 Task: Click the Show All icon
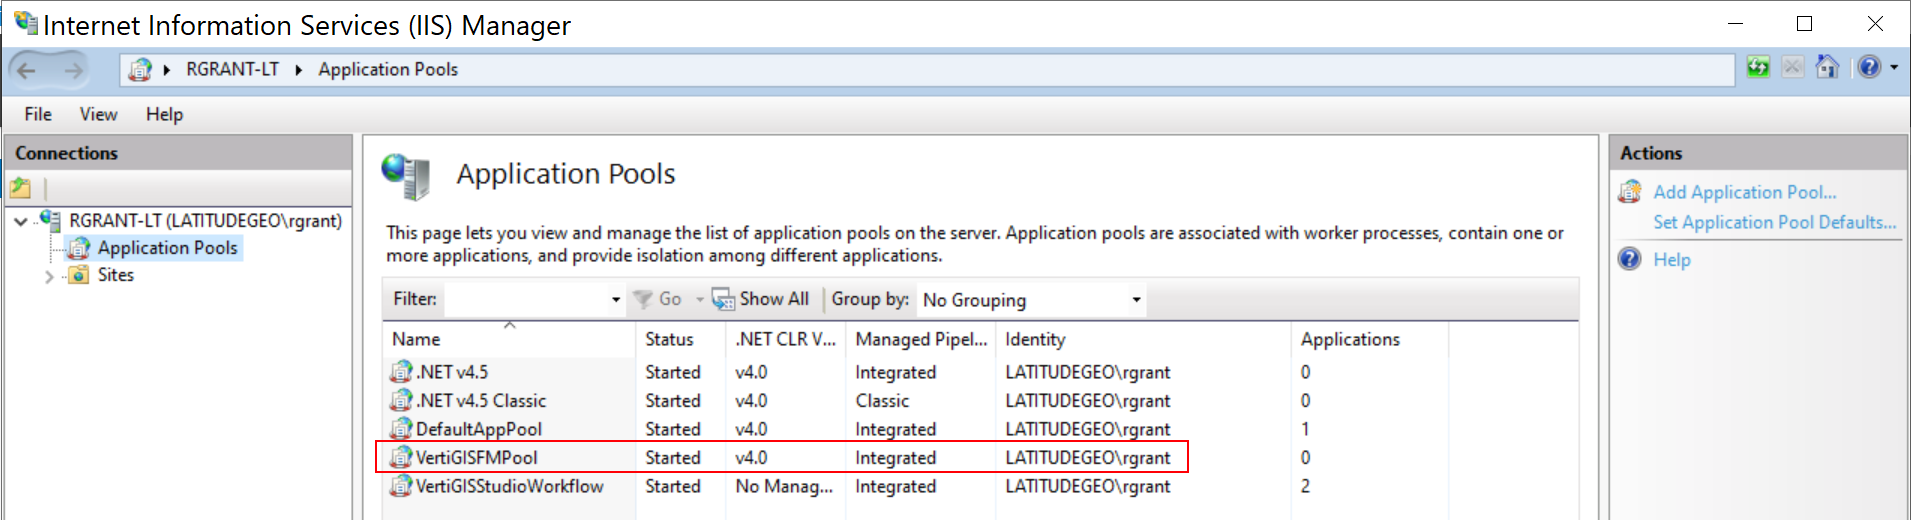(x=723, y=299)
